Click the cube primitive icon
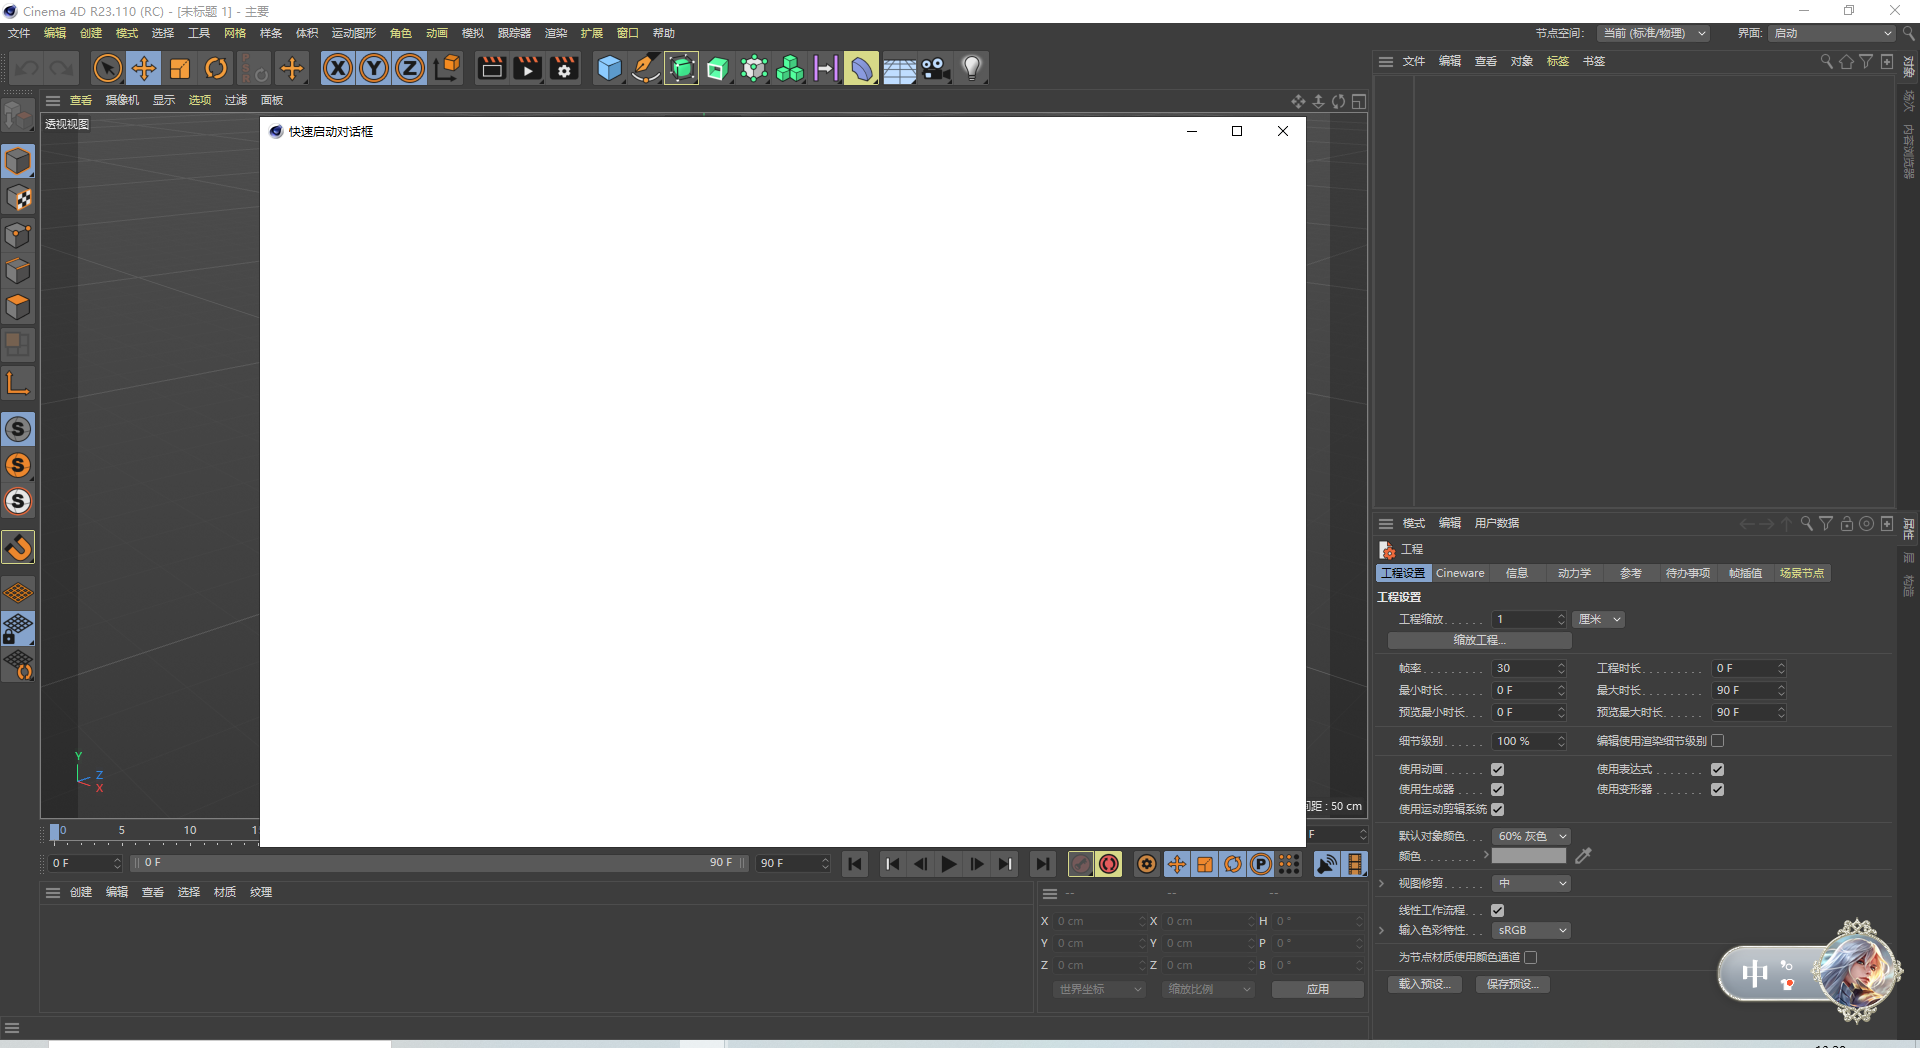The height and width of the screenshot is (1048, 1920). pos(609,68)
